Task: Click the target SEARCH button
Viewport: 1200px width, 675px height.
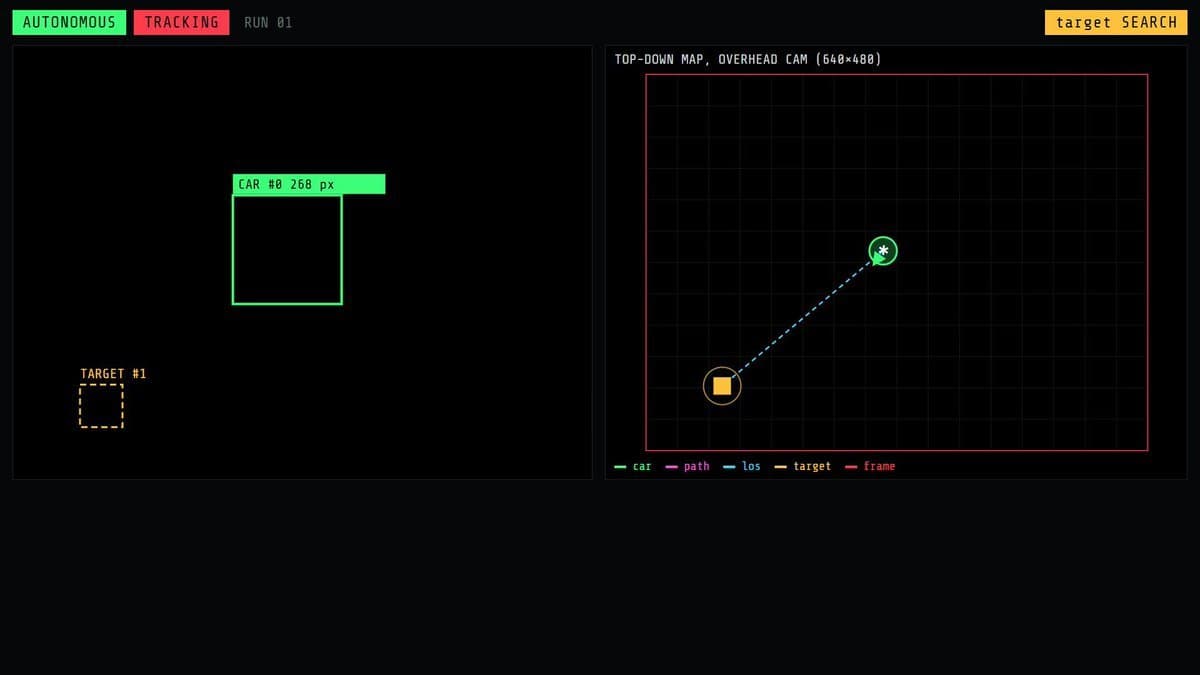Action: pyautogui.click(x=1116, y=22)
